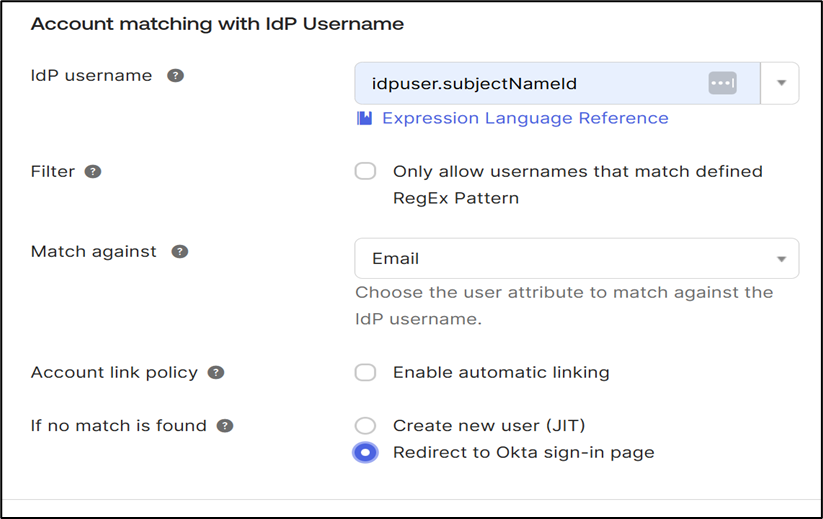Open the Expression Language Reference link
Image resolution: width=823 pixels, height=519 pixels.
click(x=525, y=118)
